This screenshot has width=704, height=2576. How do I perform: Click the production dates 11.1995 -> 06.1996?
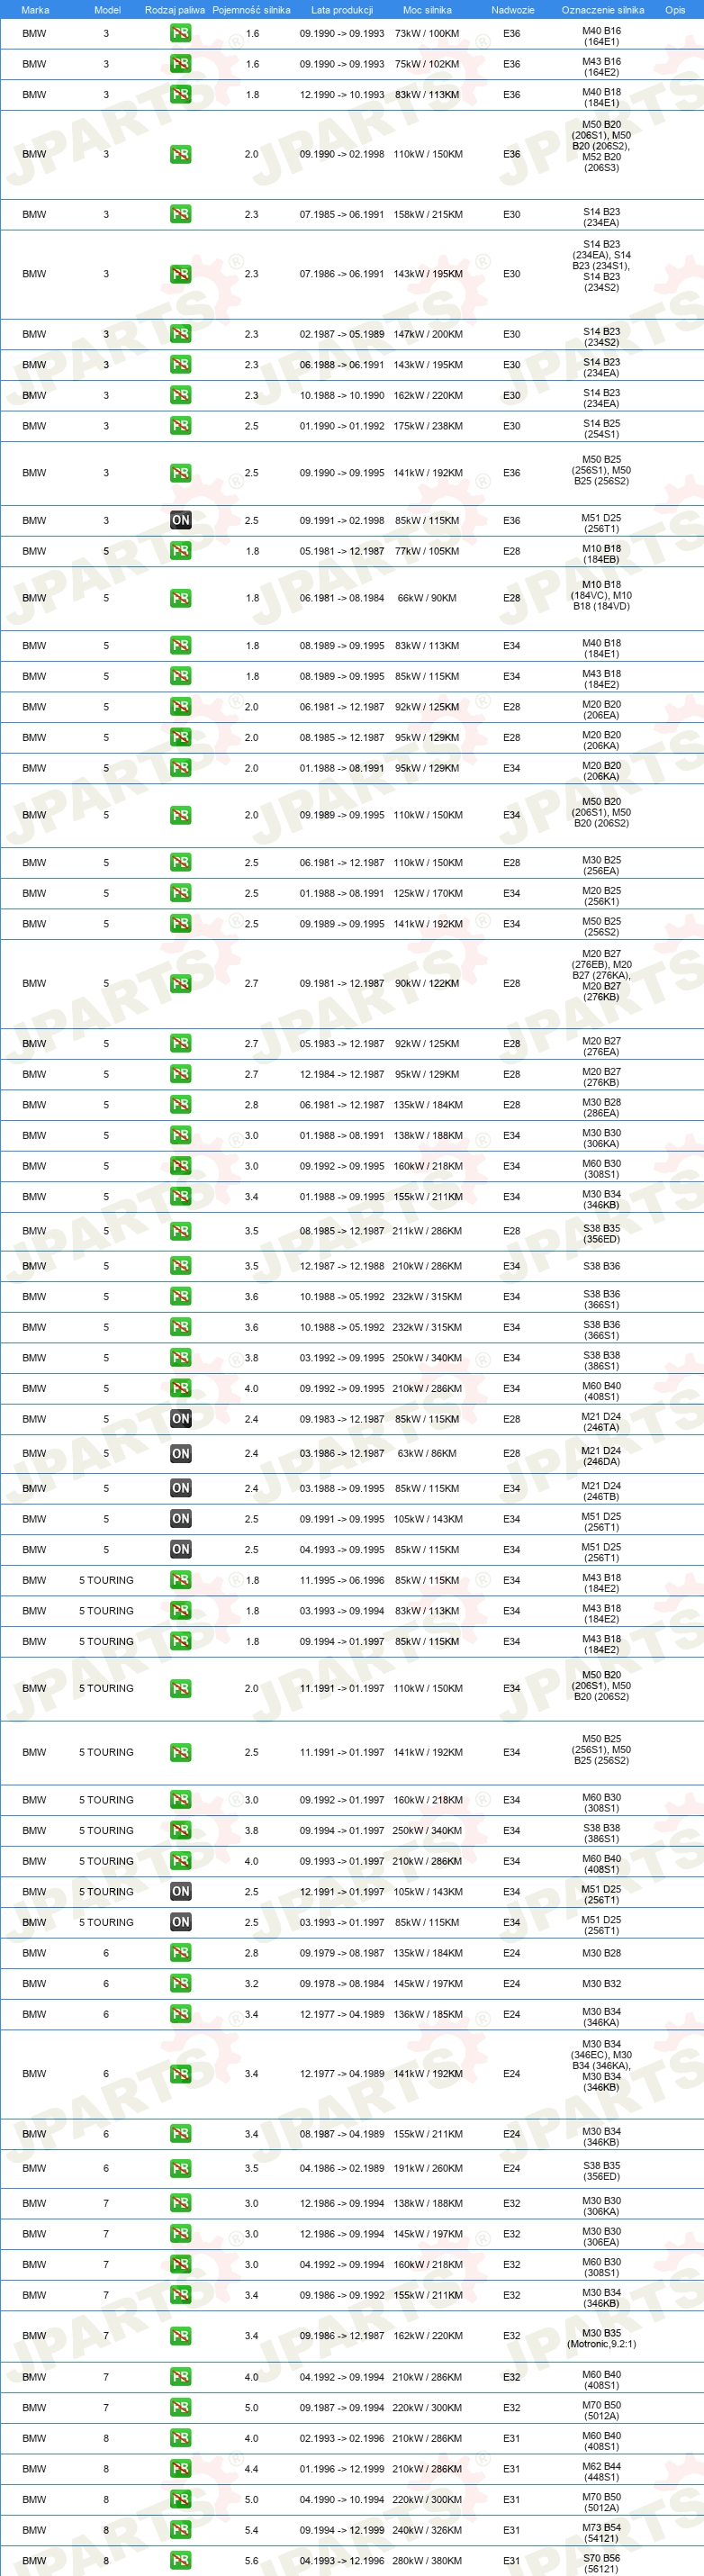(342, 1580)
